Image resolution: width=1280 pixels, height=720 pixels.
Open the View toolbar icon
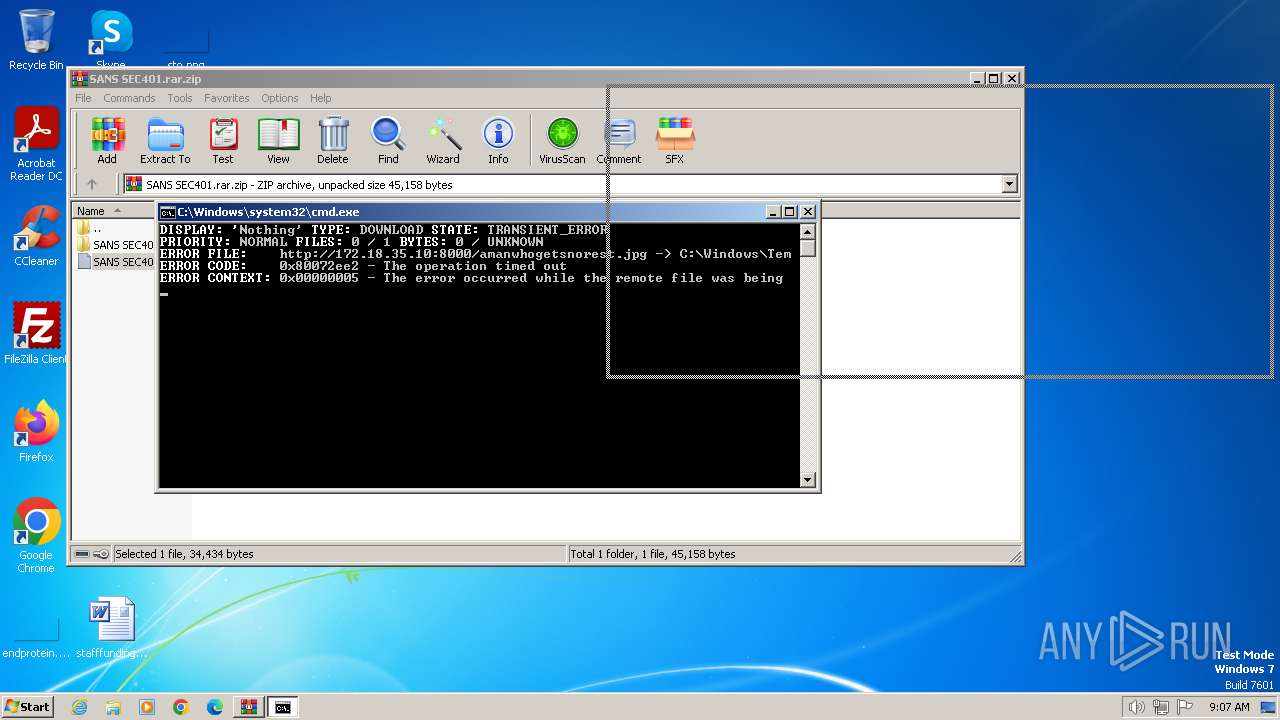point(278,140)
